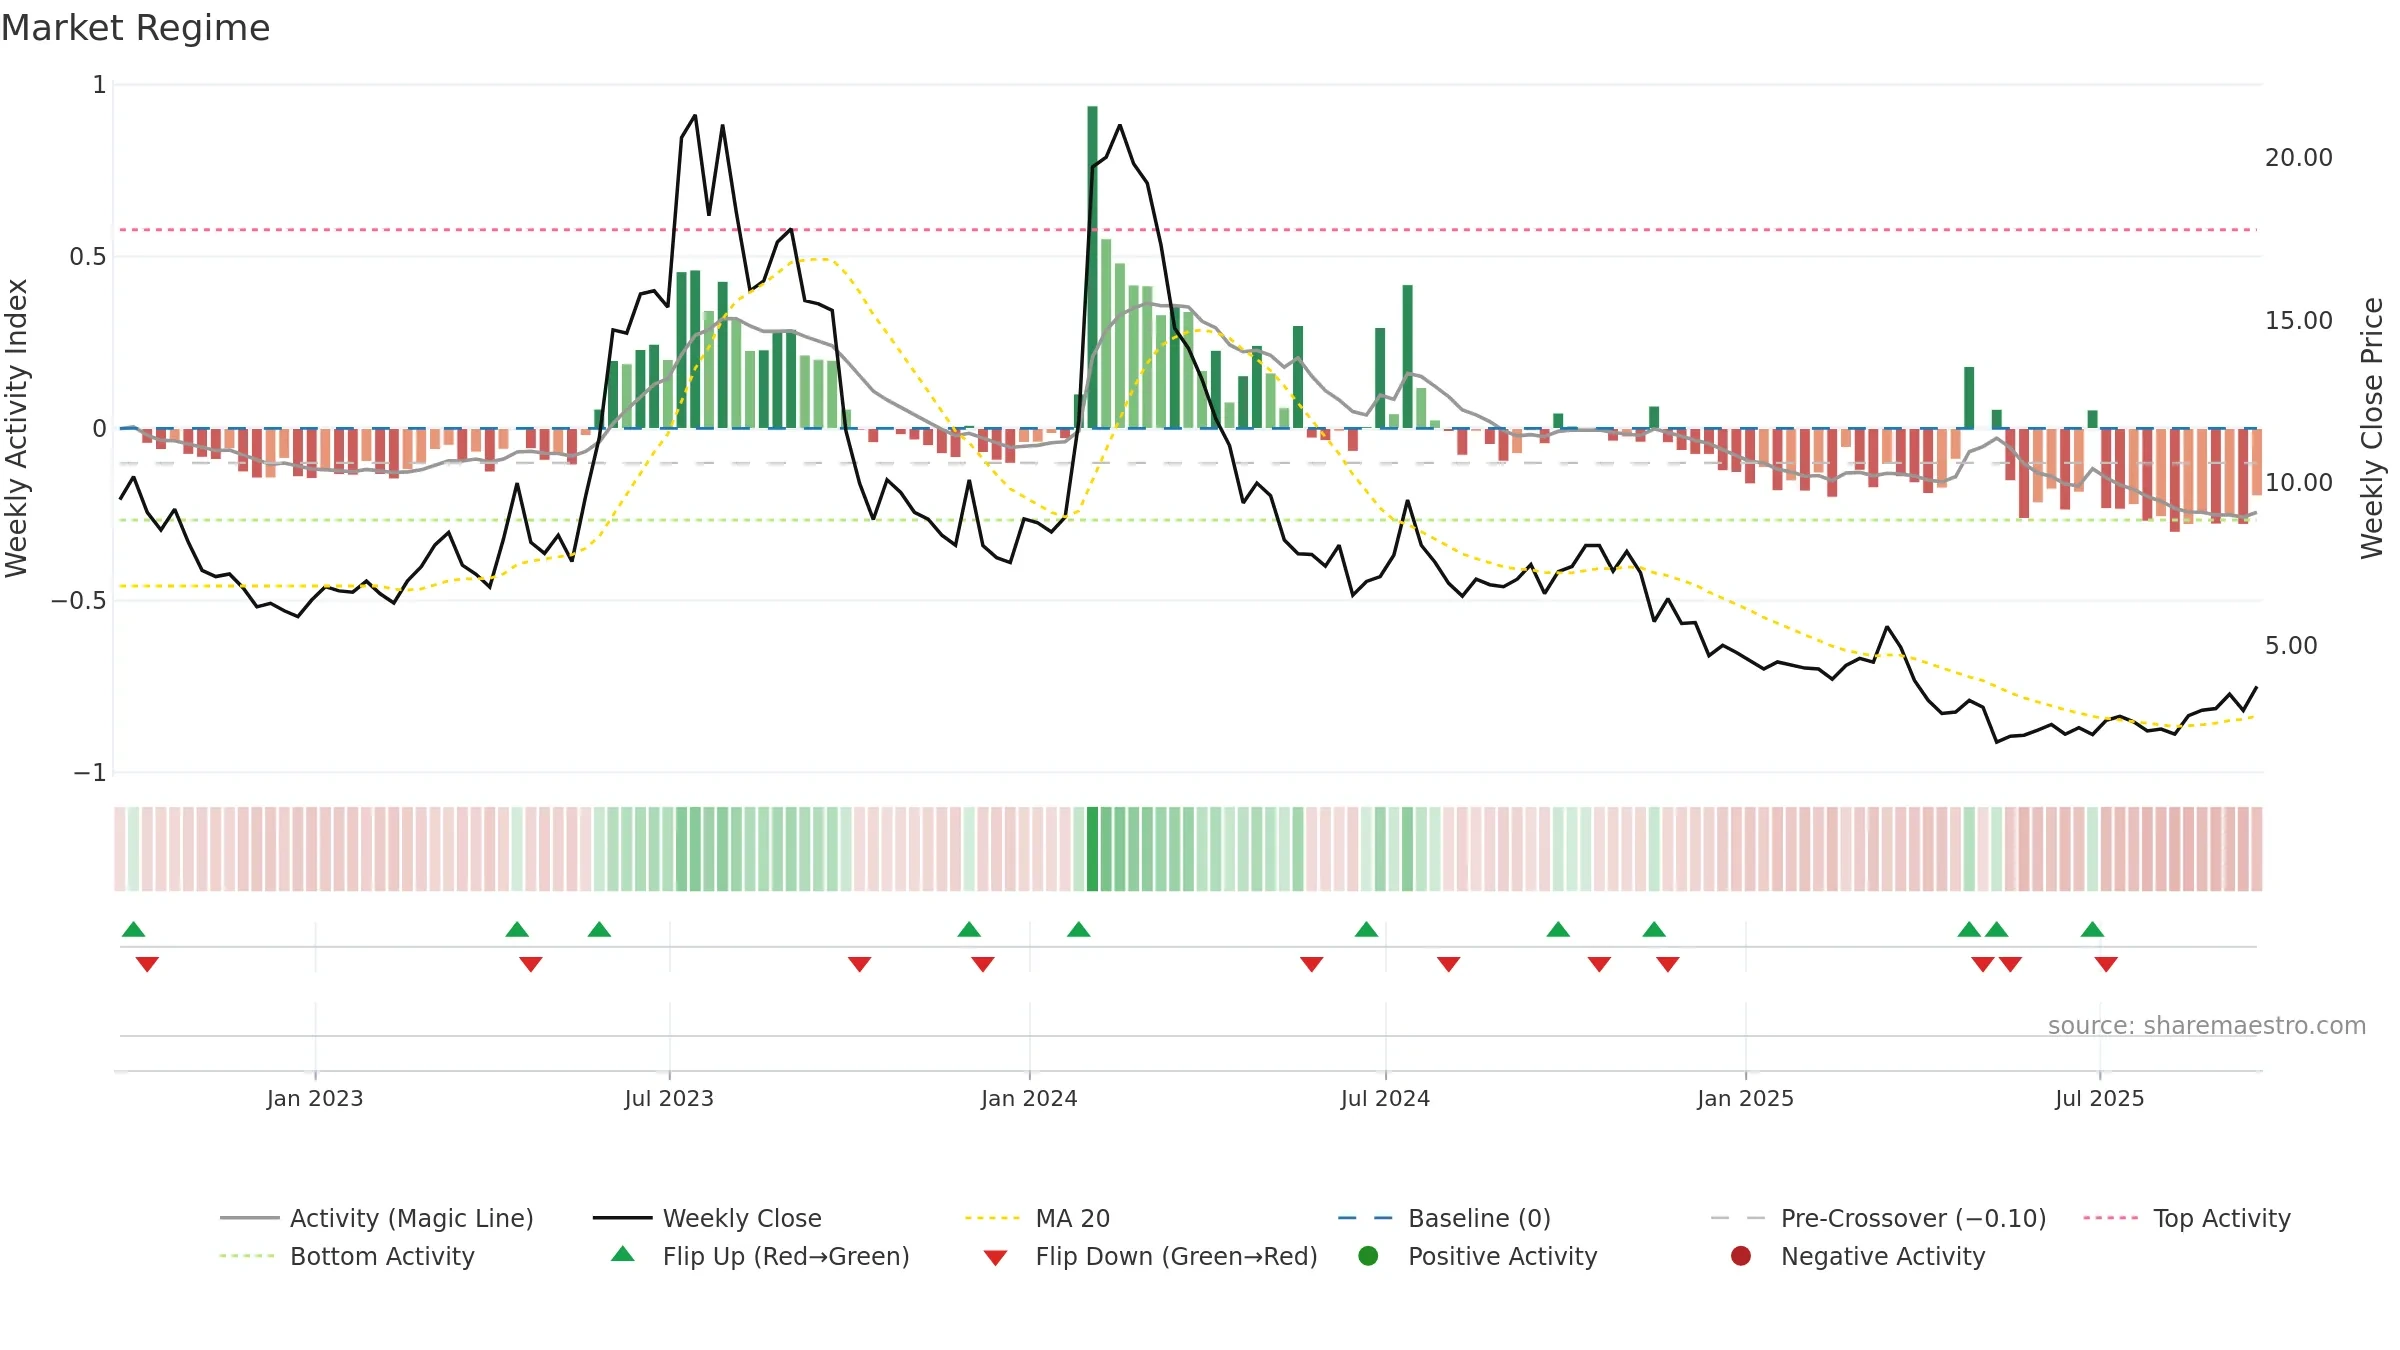Toggle Baseline (0) legend entry

point(1444,1218)
